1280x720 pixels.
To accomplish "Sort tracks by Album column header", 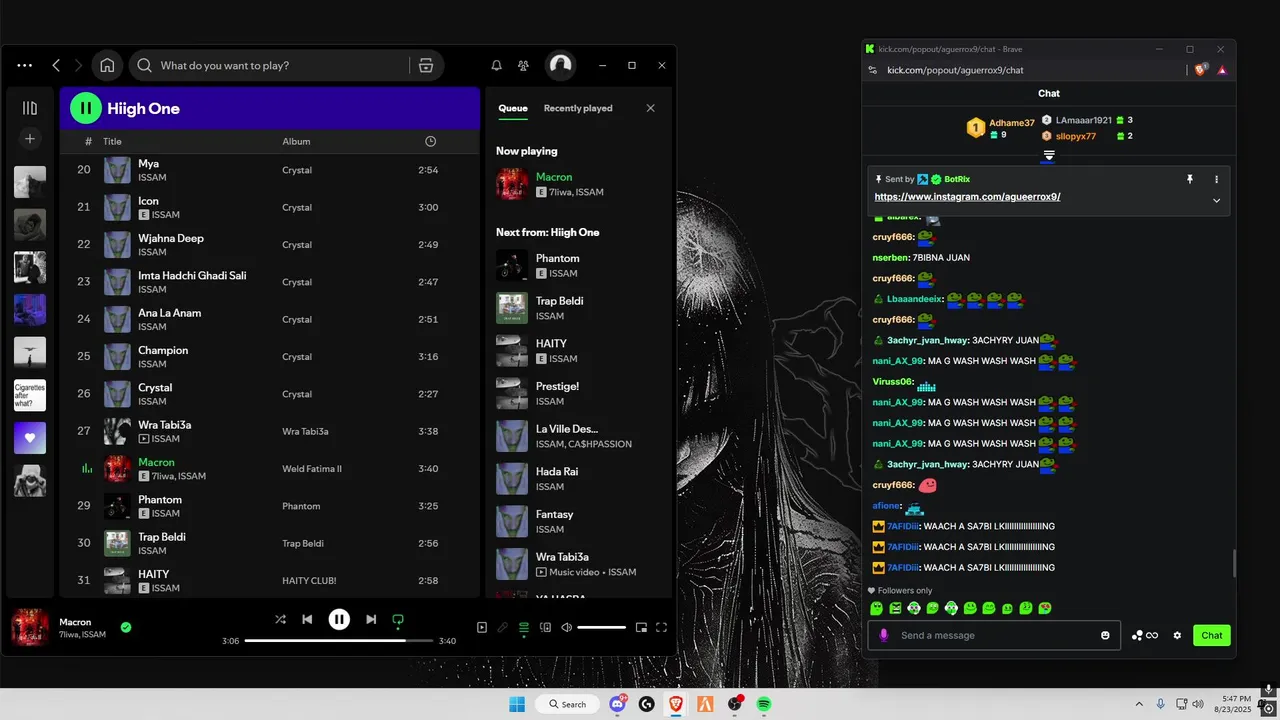I will pyautogui.click(x=296, y=142).
